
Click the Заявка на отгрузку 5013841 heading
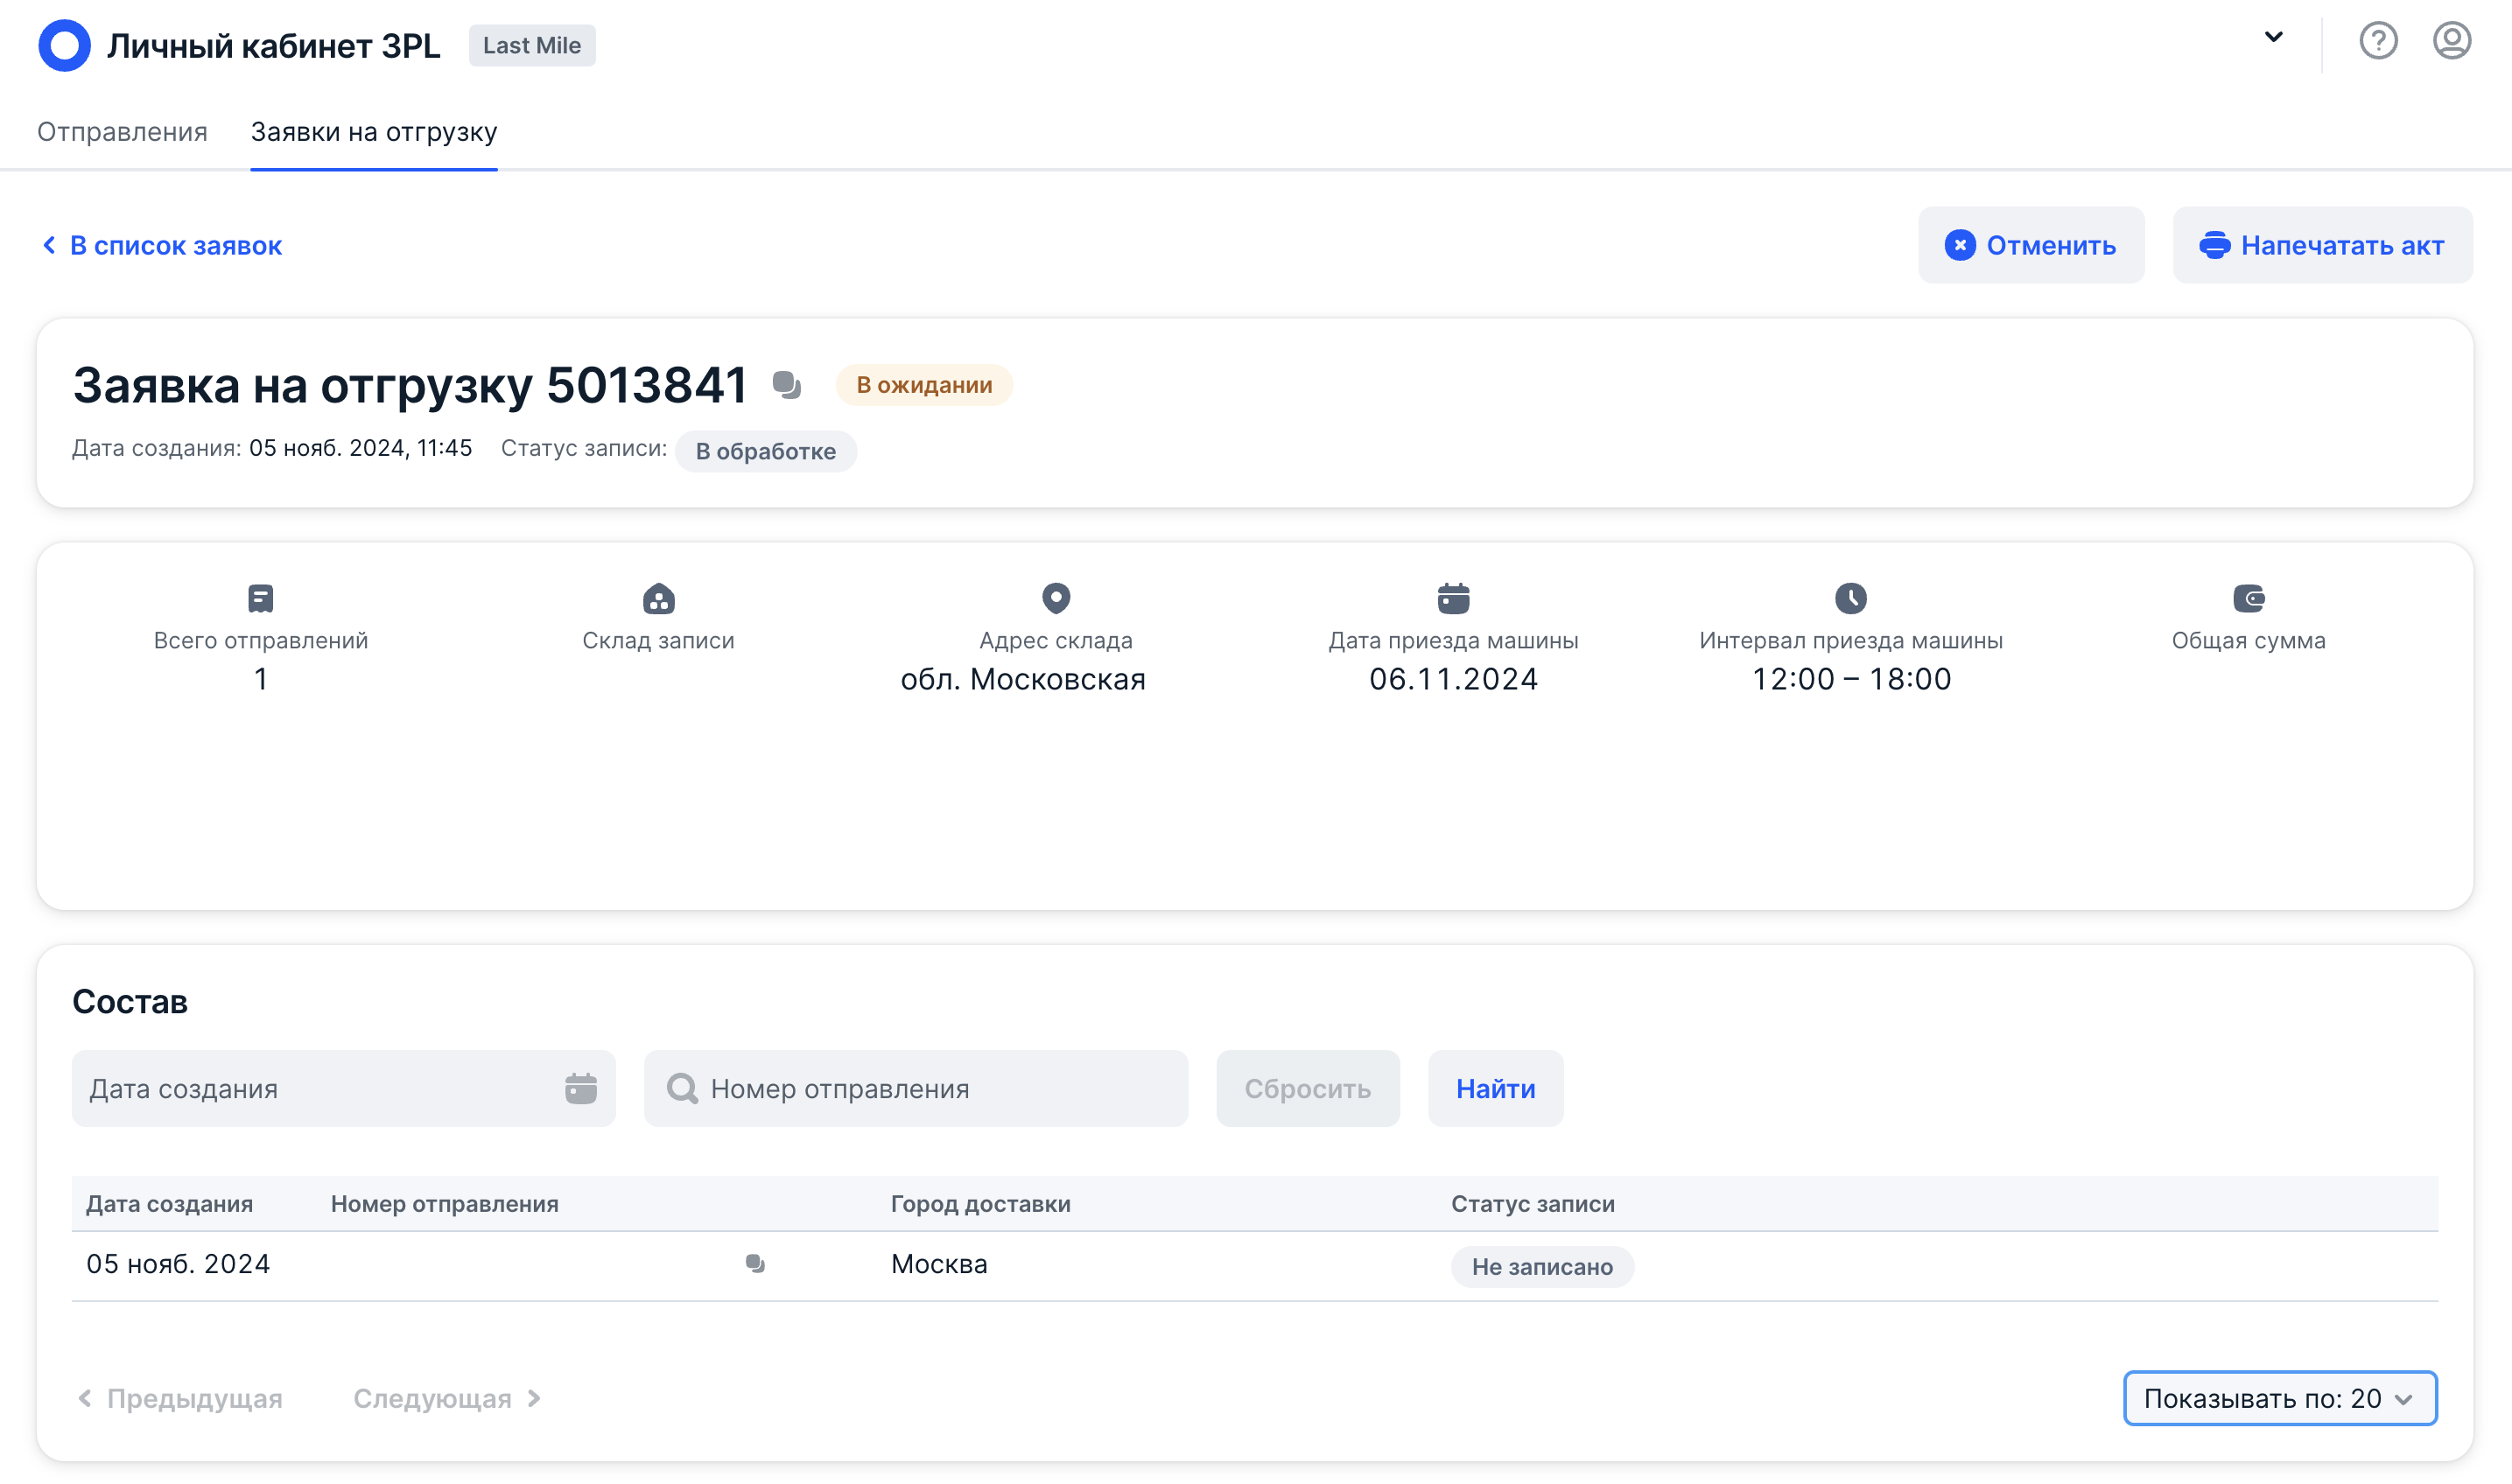[410, 385]
